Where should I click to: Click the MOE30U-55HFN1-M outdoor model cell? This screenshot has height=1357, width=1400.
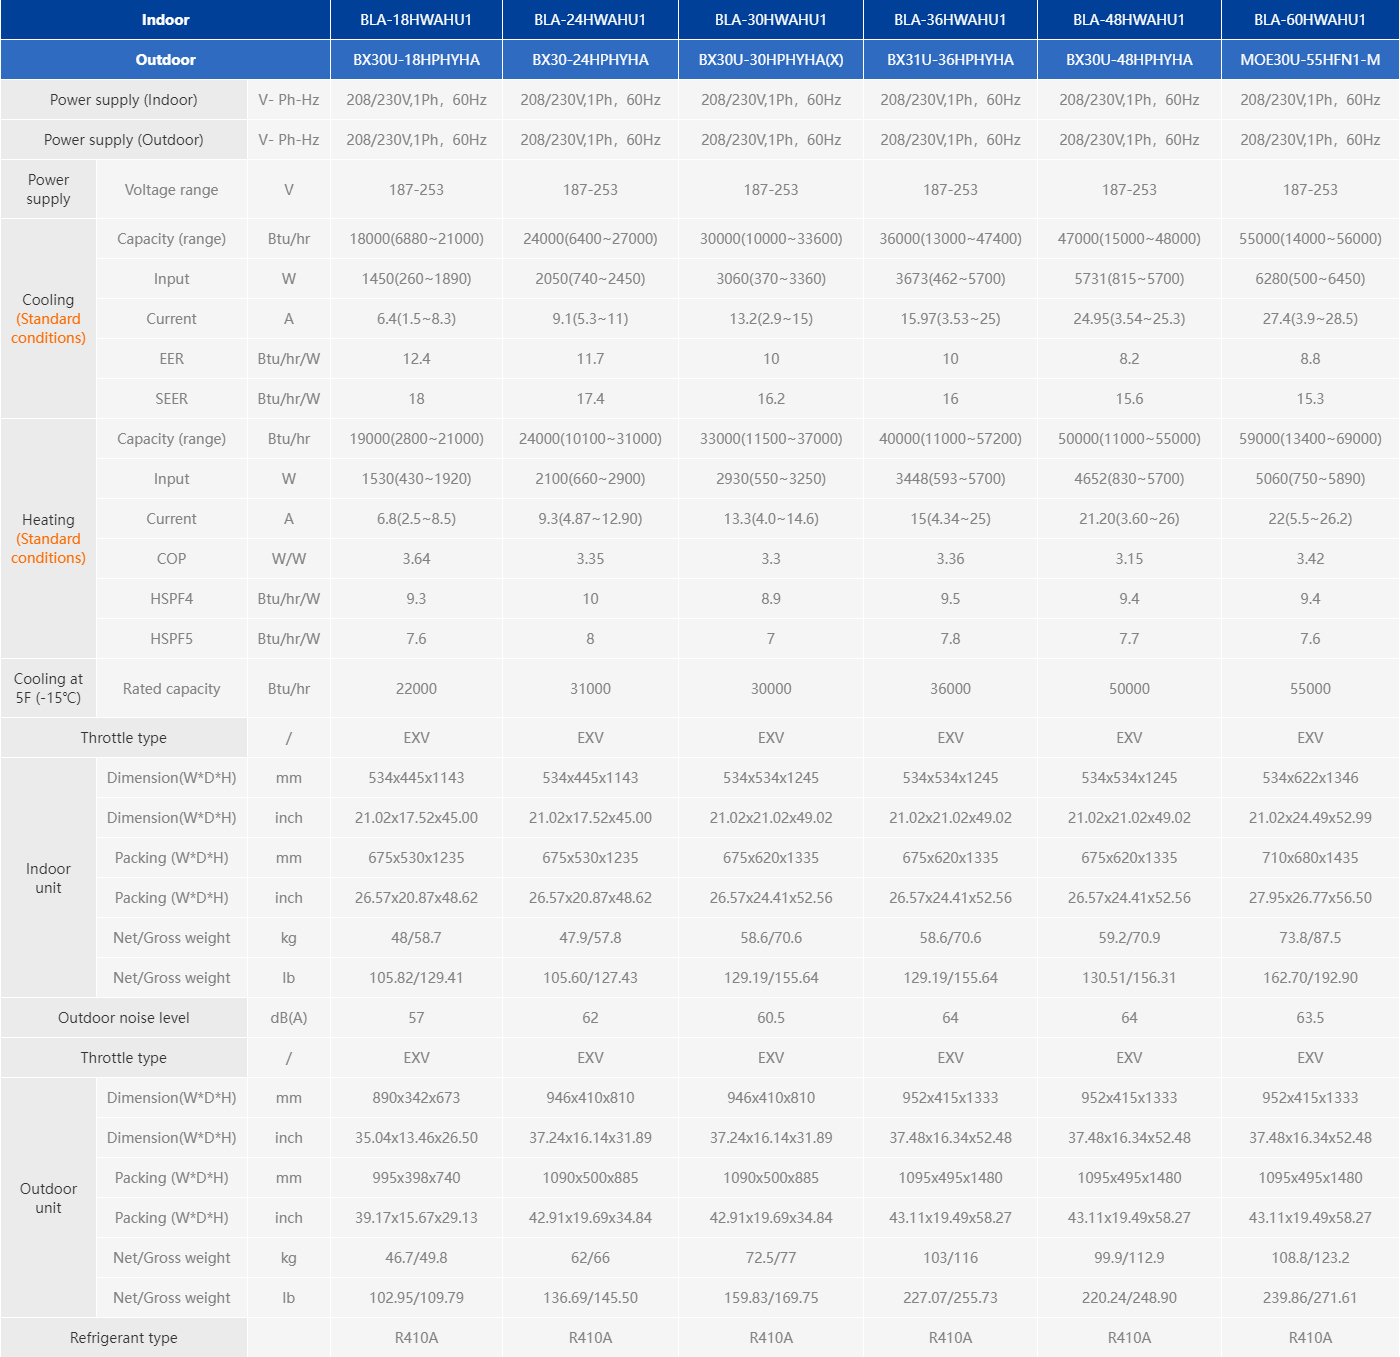tap(1309, 60)
